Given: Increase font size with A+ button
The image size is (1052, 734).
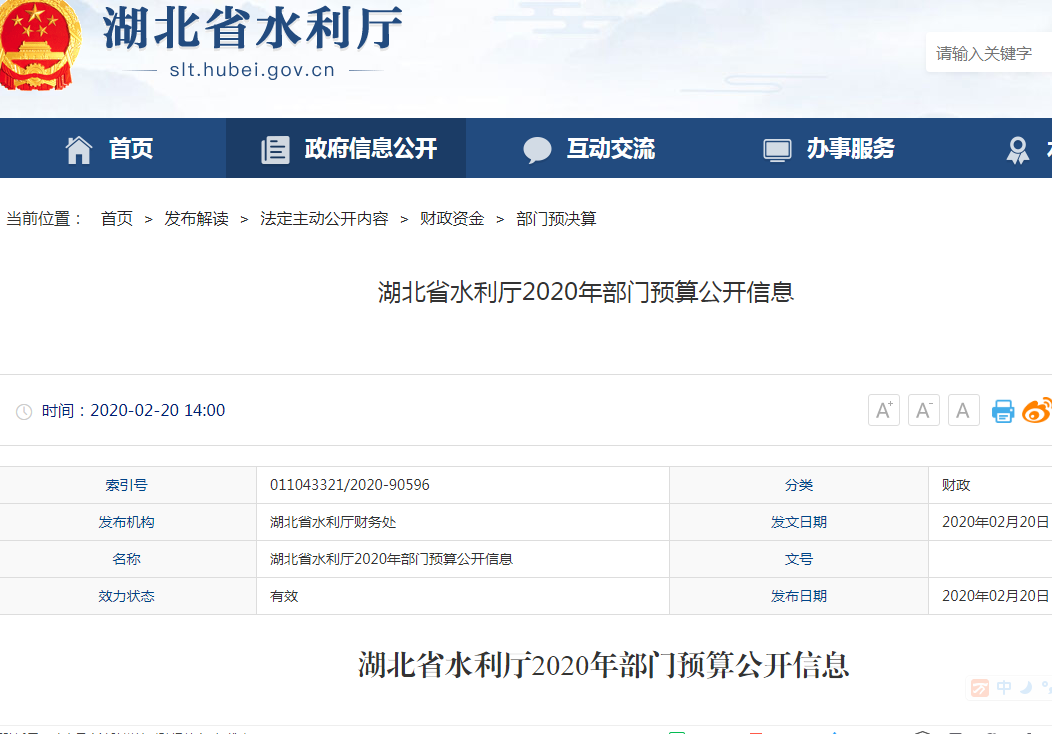Looking at the screenshot, I should (883, 410).
